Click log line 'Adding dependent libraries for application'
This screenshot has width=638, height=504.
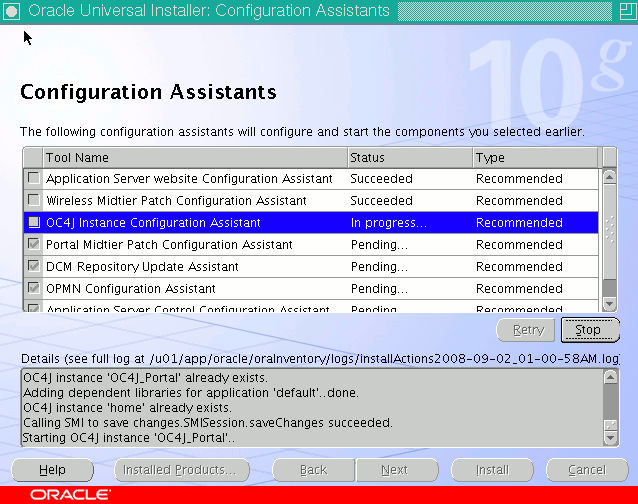pyautogui.click(x=191, y=393)
